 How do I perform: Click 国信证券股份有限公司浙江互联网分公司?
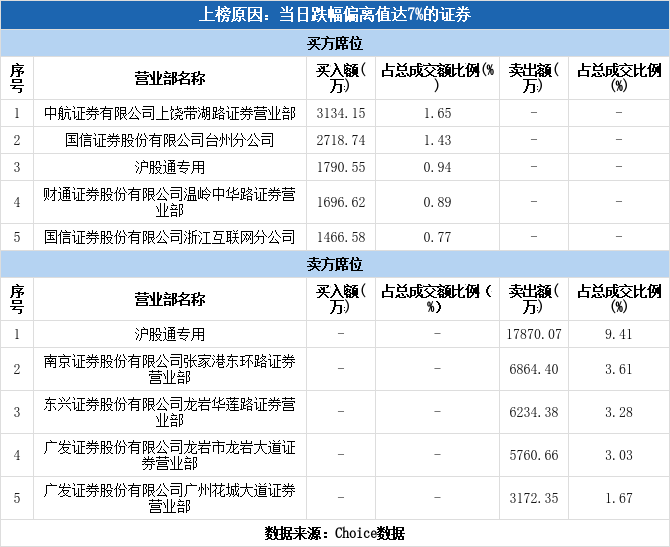tap(170, 237)
